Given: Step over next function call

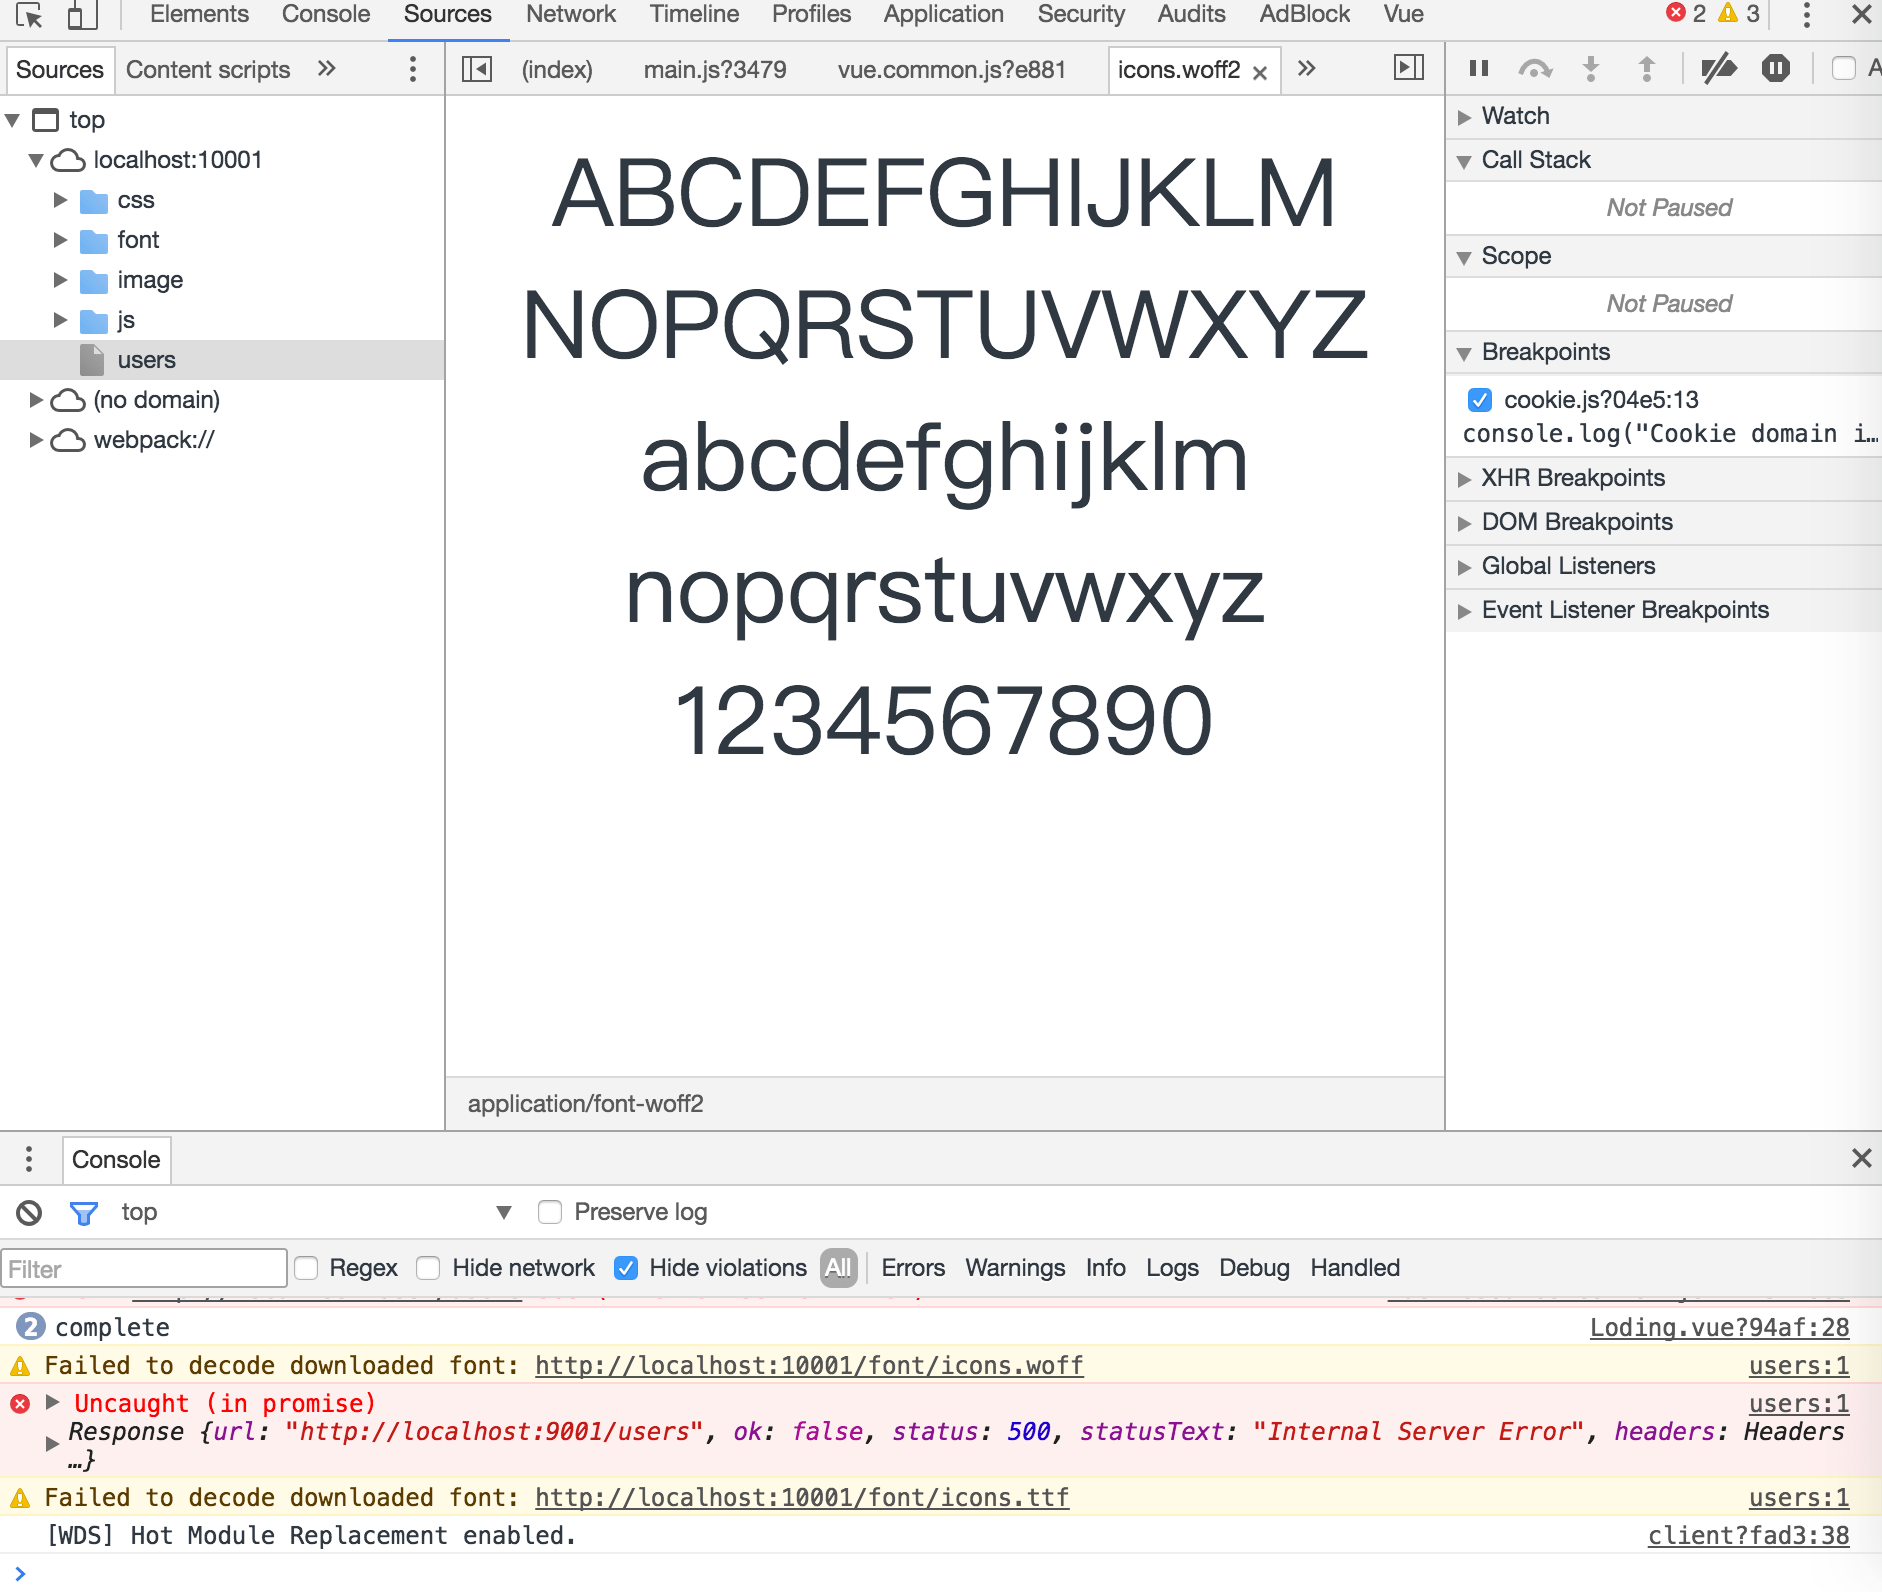Looking at the screenshot, I should pos(1535,68).
